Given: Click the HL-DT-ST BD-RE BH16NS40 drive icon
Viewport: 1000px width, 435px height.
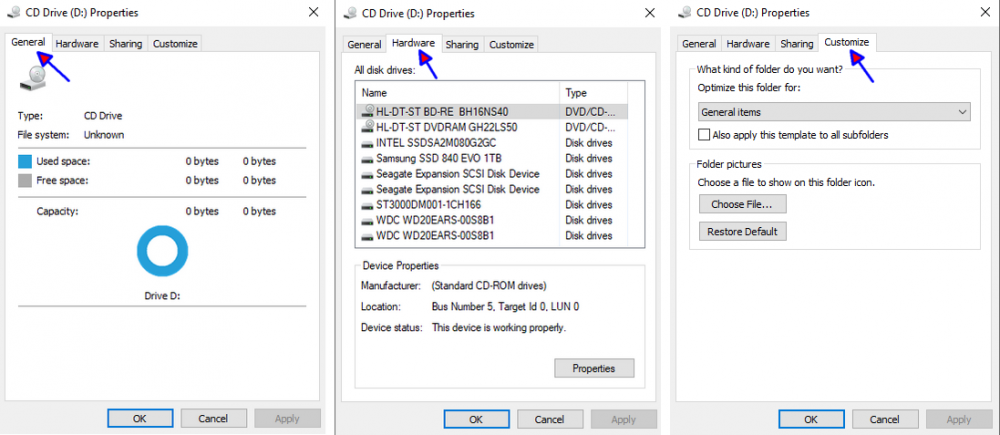Looking at the screenshot, I should (367, 111).
